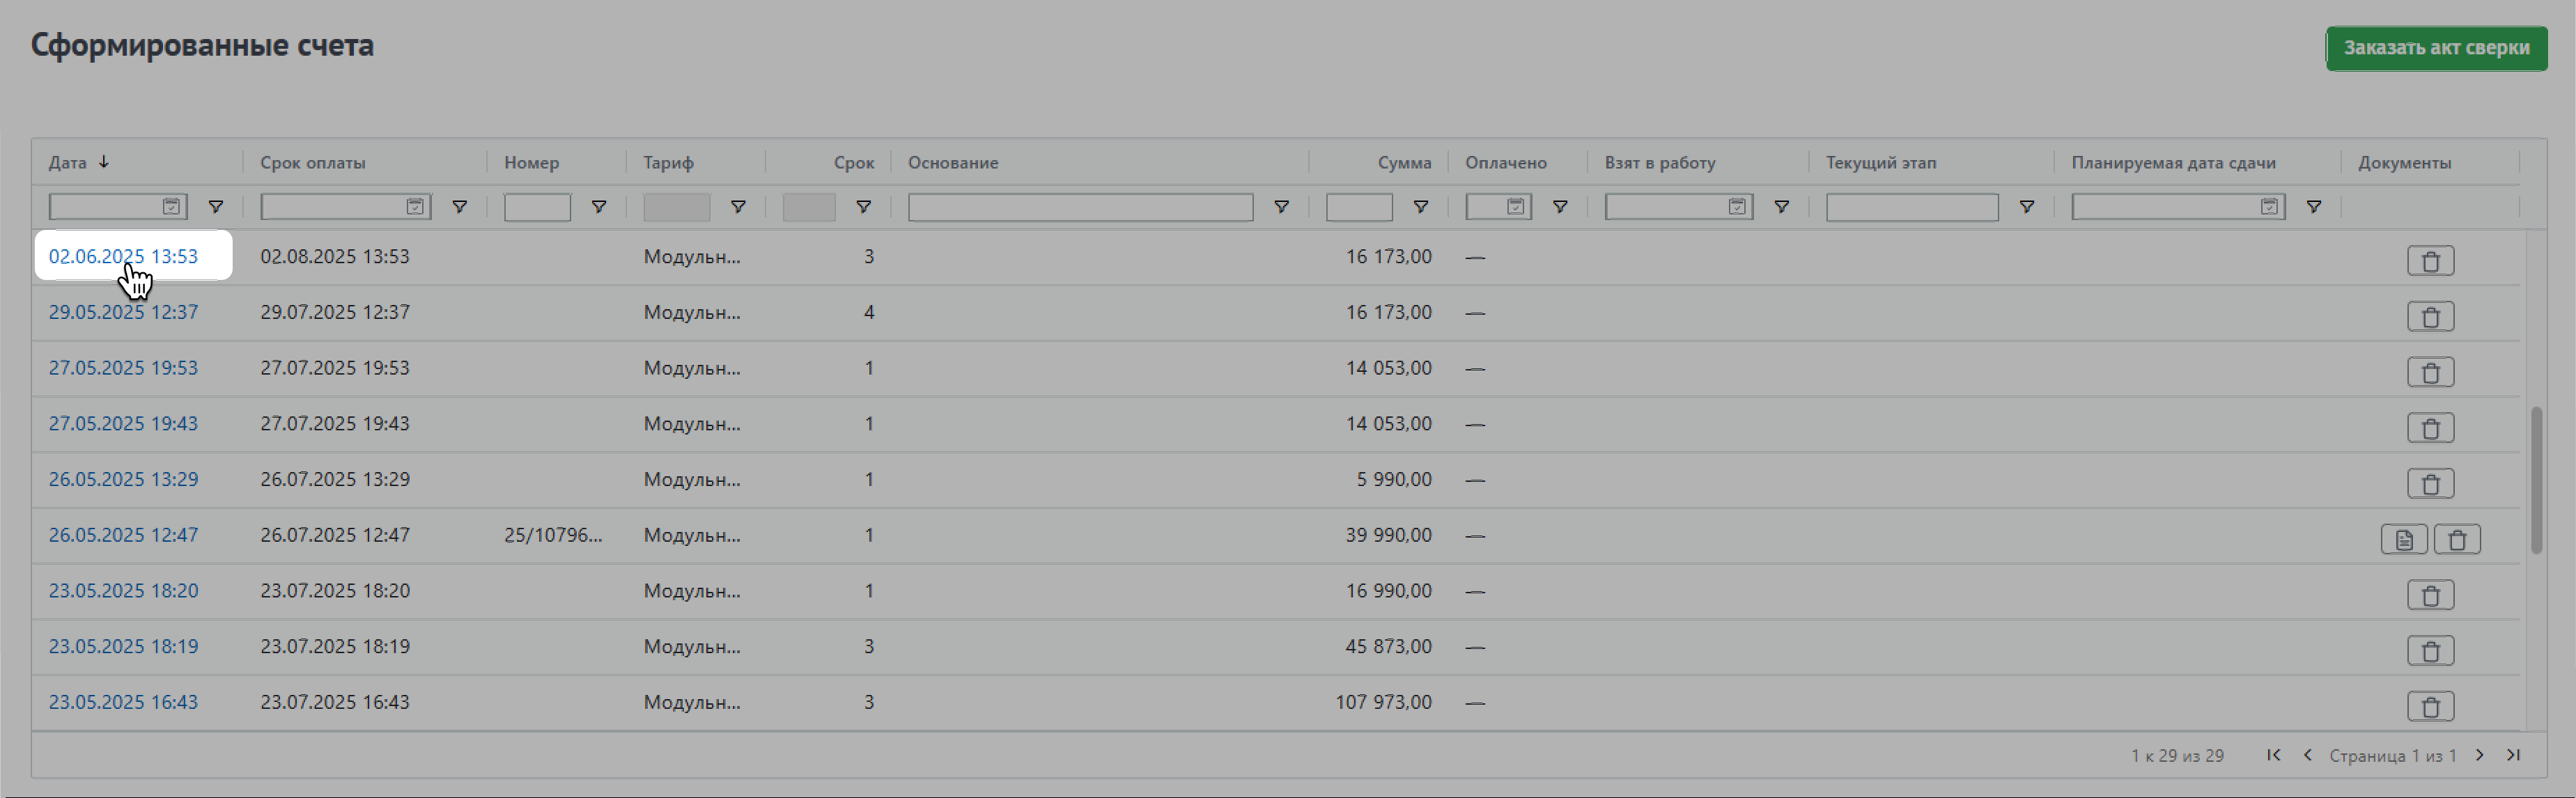The width and height of the screenshot is (2576, 798).
Task: Delete the invoice from 26.05.2025 12:47
Action: point(2457,540)
